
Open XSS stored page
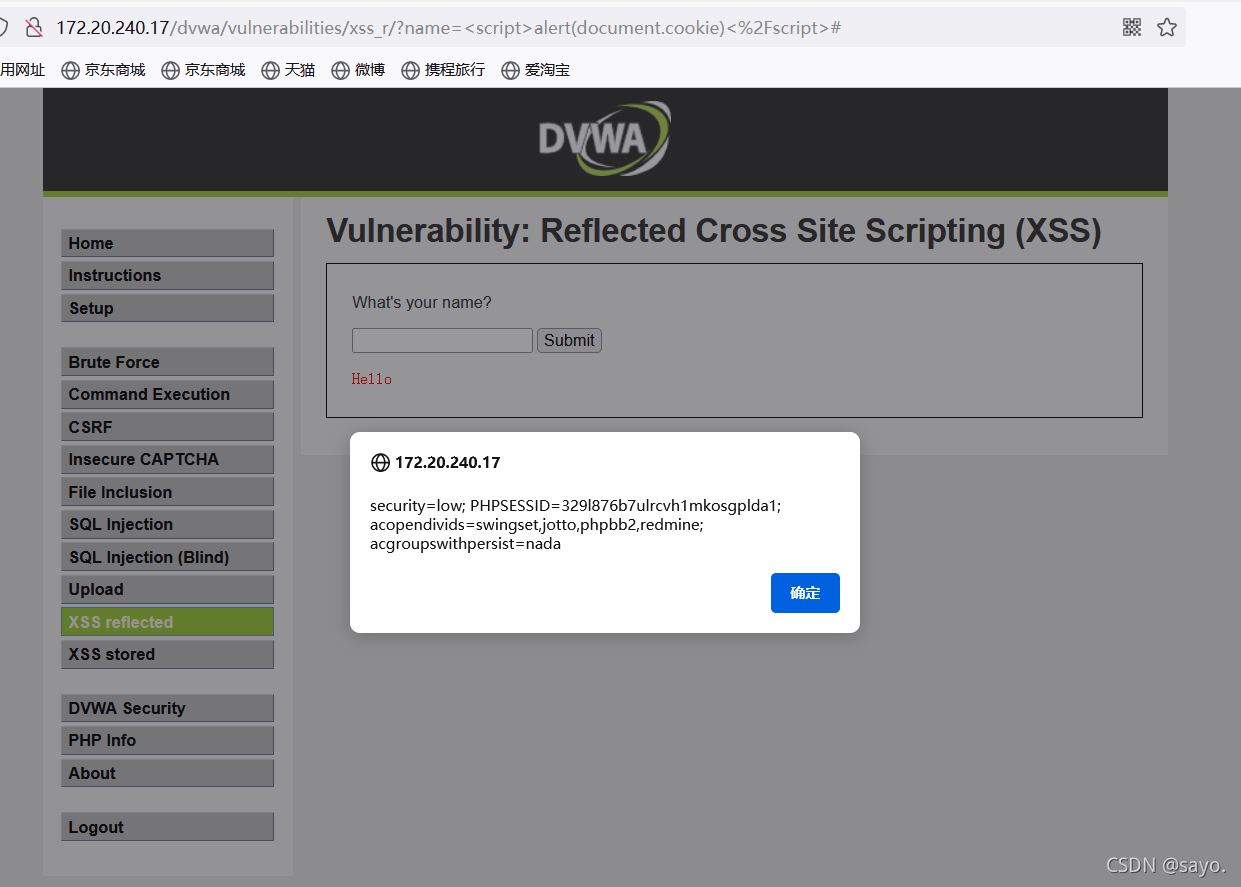[x=167, y=654]
